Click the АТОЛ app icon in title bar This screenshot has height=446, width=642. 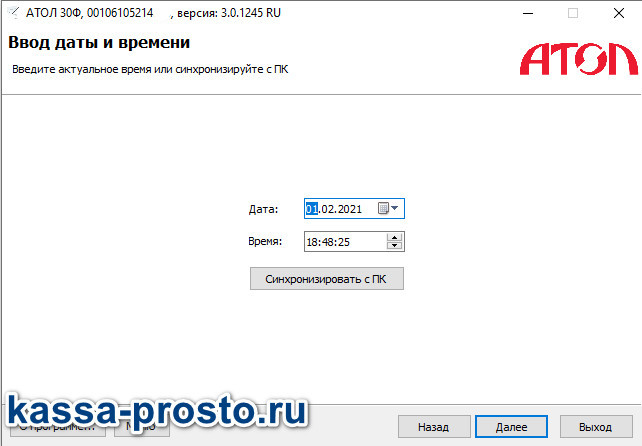pos(14,13)
